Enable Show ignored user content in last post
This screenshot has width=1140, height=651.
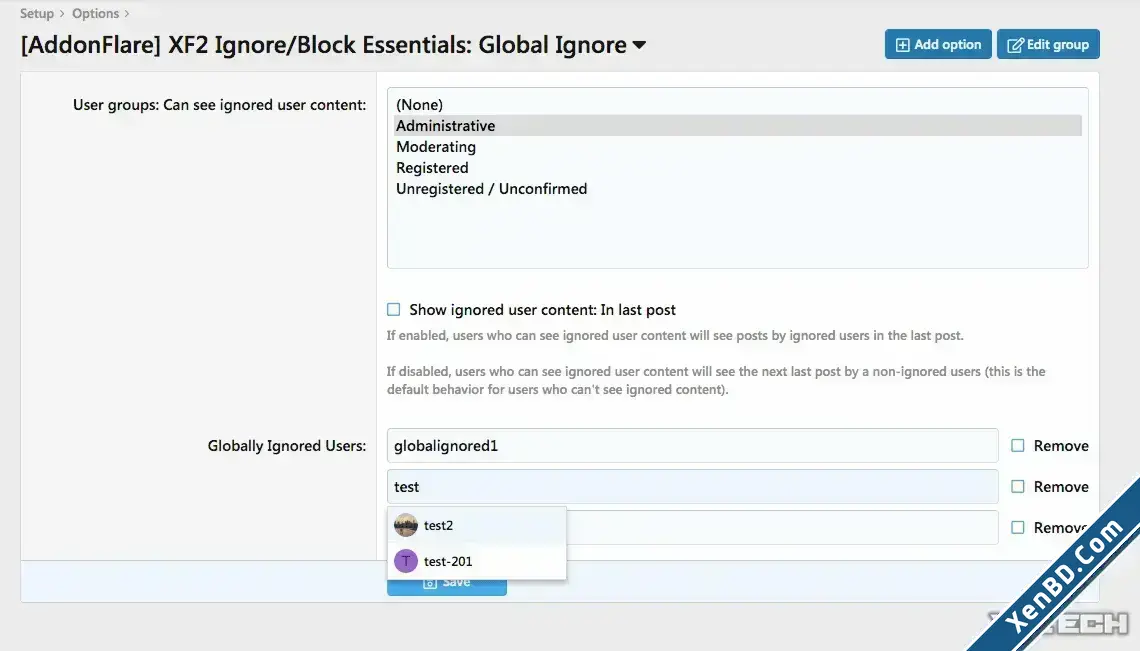click(x=393, y=310)
